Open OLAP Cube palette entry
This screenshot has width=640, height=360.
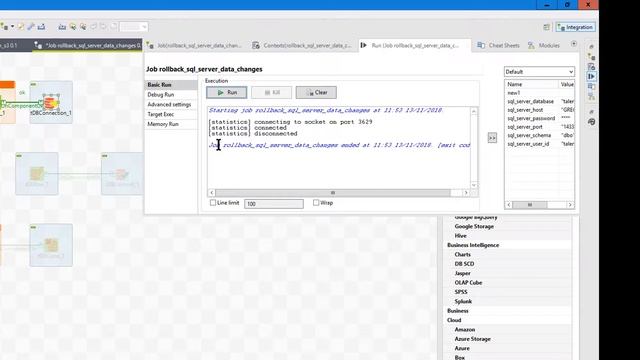[468, 282]
